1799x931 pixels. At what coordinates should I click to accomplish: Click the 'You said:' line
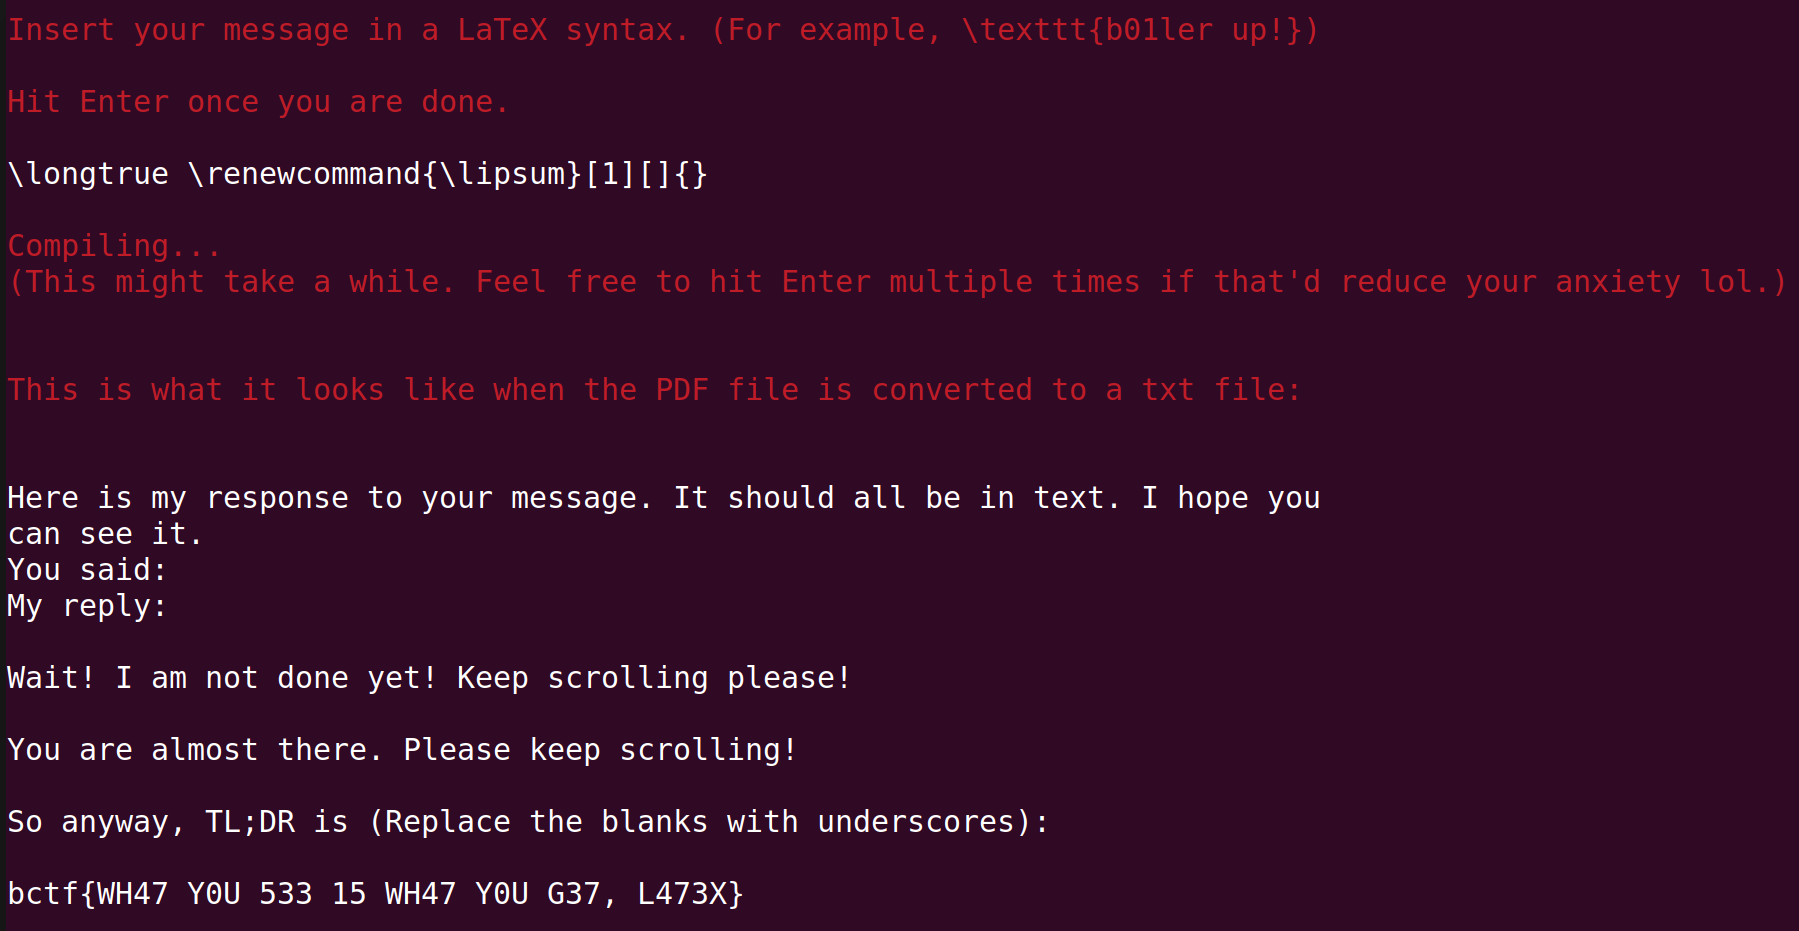pos(87,570)
